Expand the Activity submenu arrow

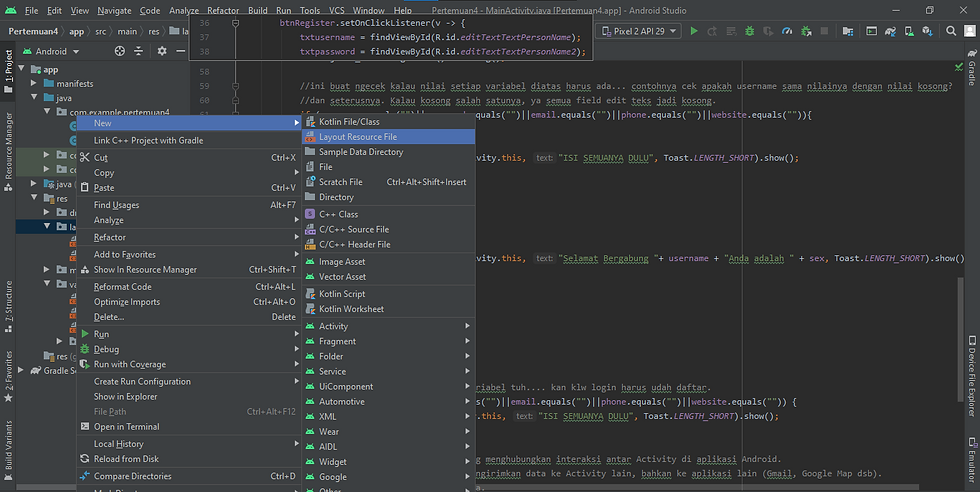click(468, 326)
